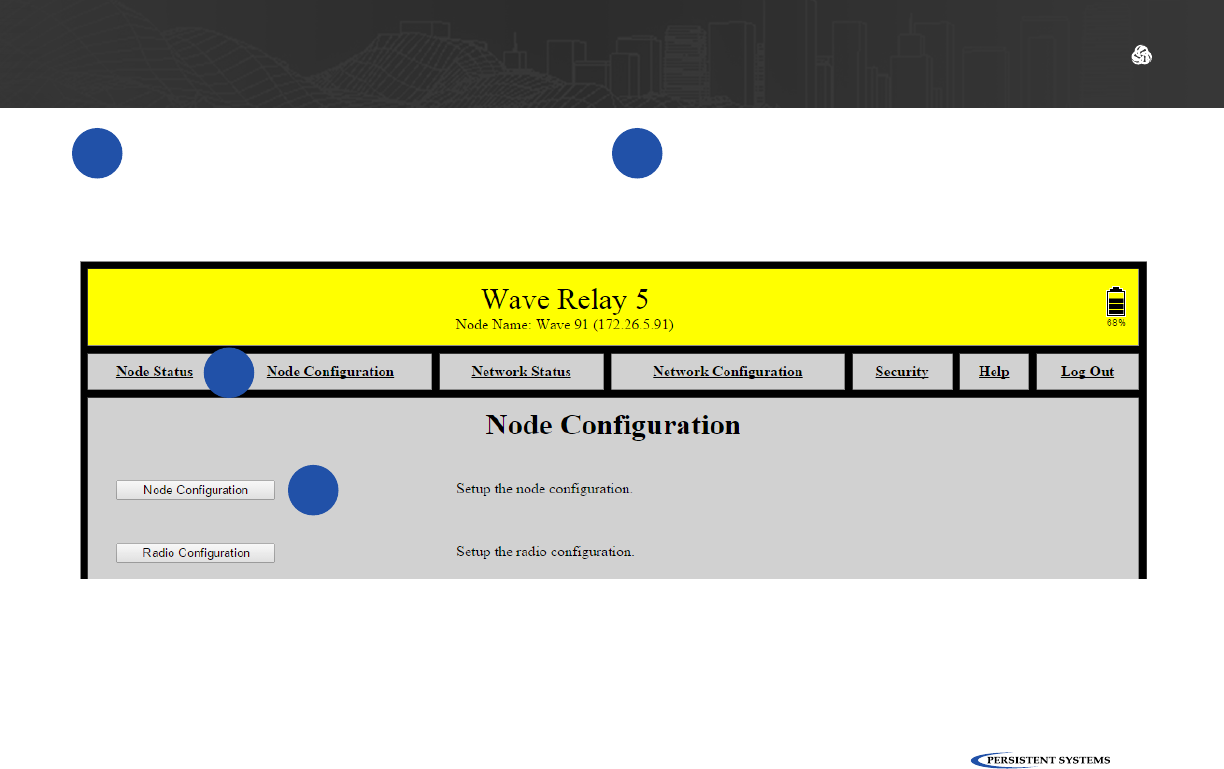Open the Security tab
Image resolution: width=1224 pixels, height=769 pixels.
click(901, 372)
